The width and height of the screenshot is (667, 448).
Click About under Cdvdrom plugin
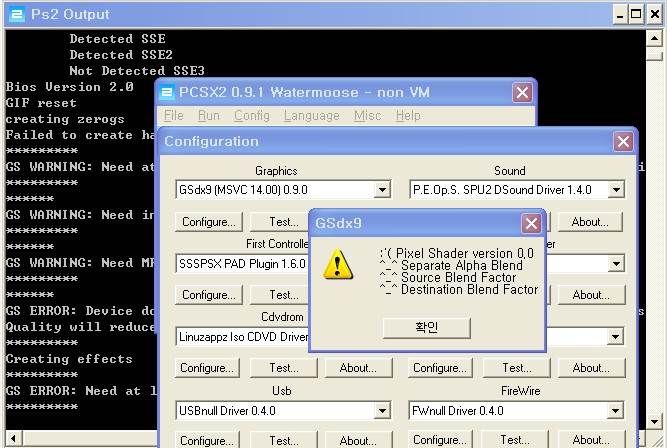click(x=358, y=368)
